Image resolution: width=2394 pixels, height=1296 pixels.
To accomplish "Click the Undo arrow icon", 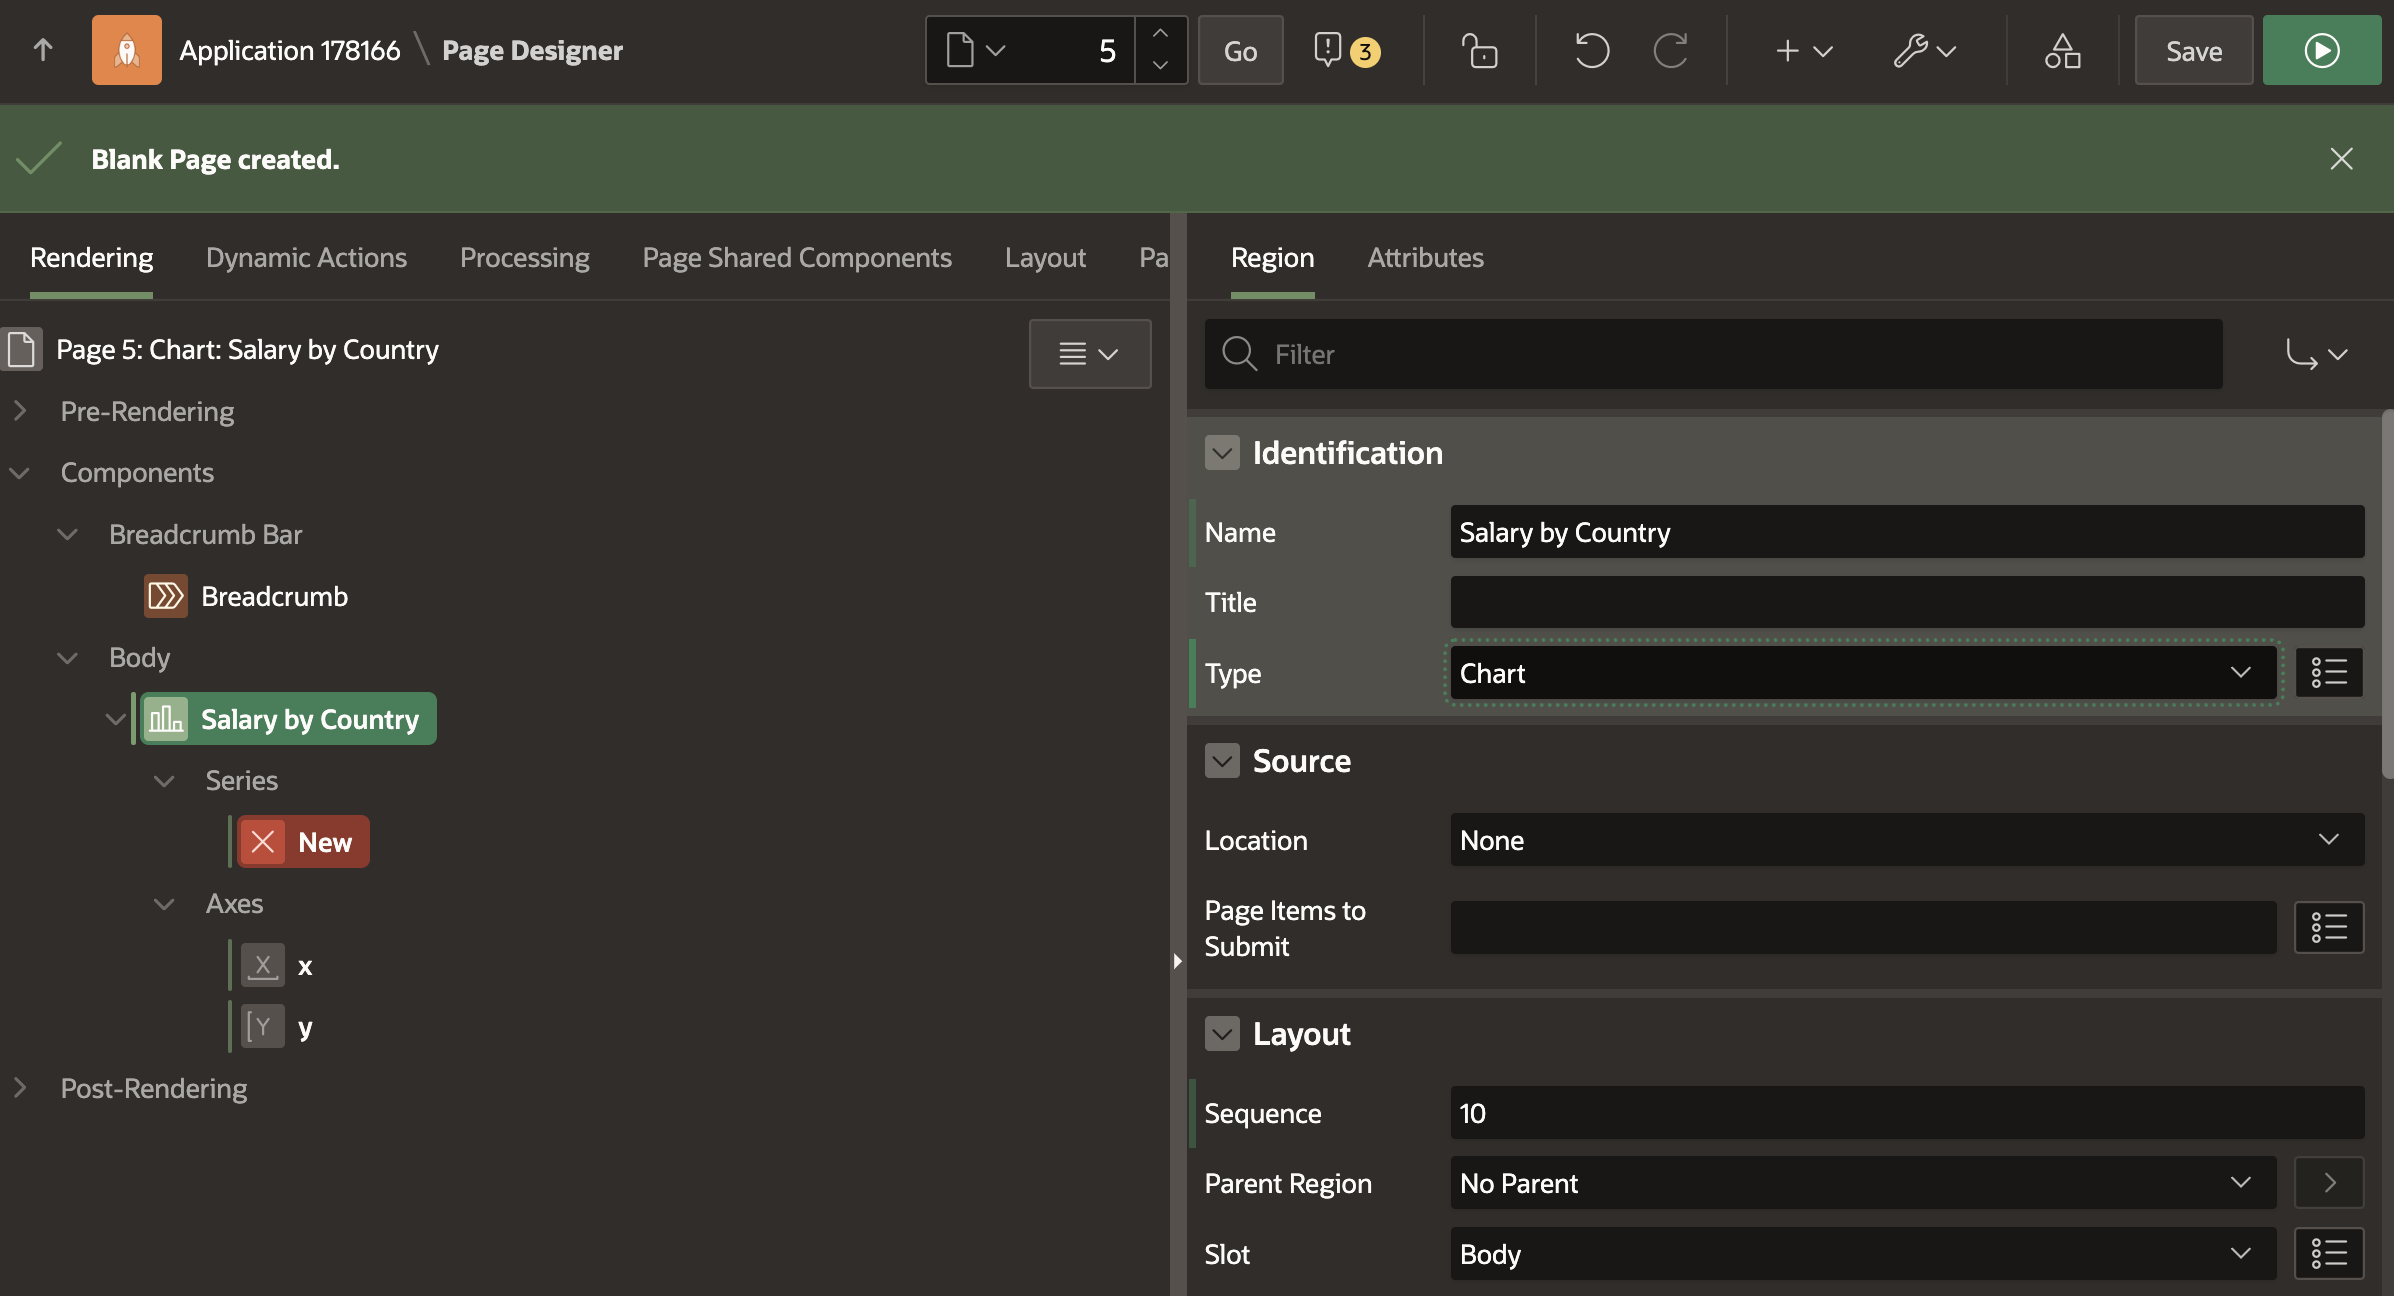I will [x=1591, y=50].
